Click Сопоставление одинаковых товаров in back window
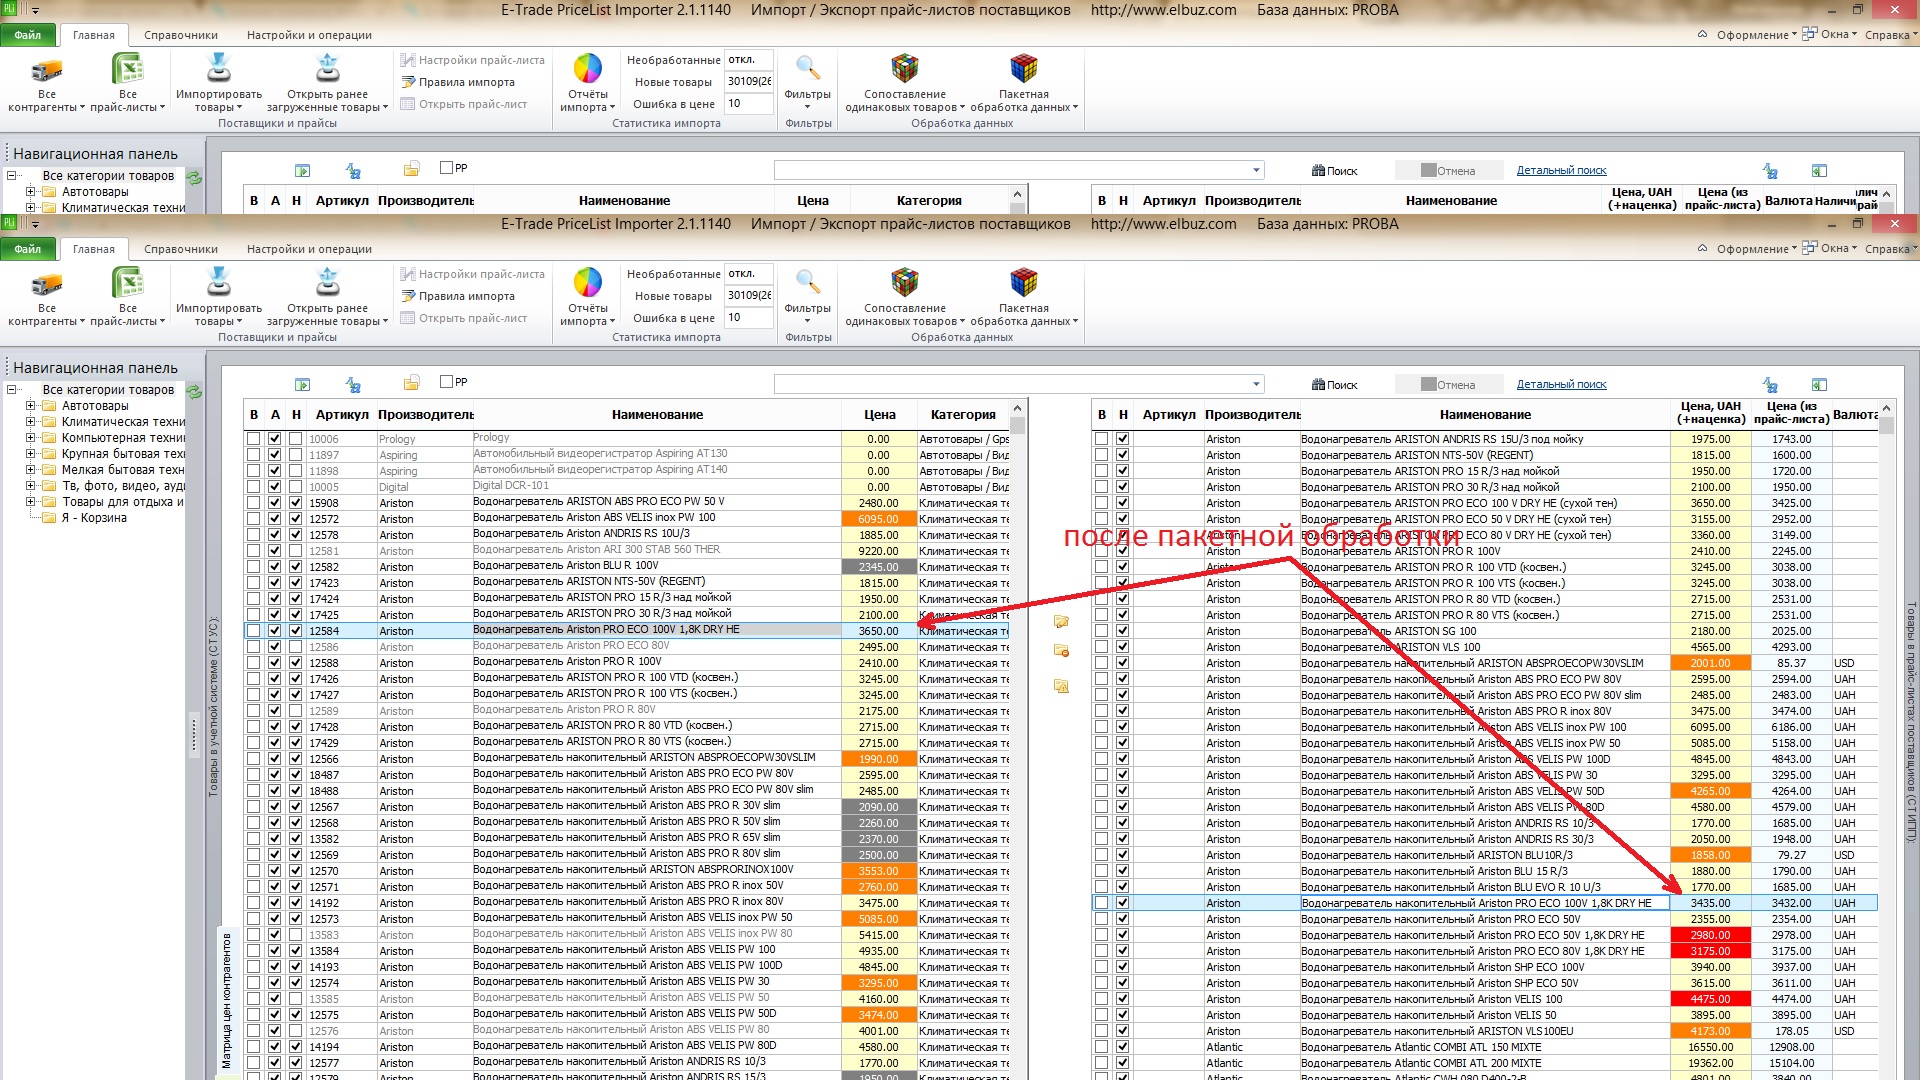Image resolution: width=1920 pixels, height=1080 pixels. tap(905, 82)
